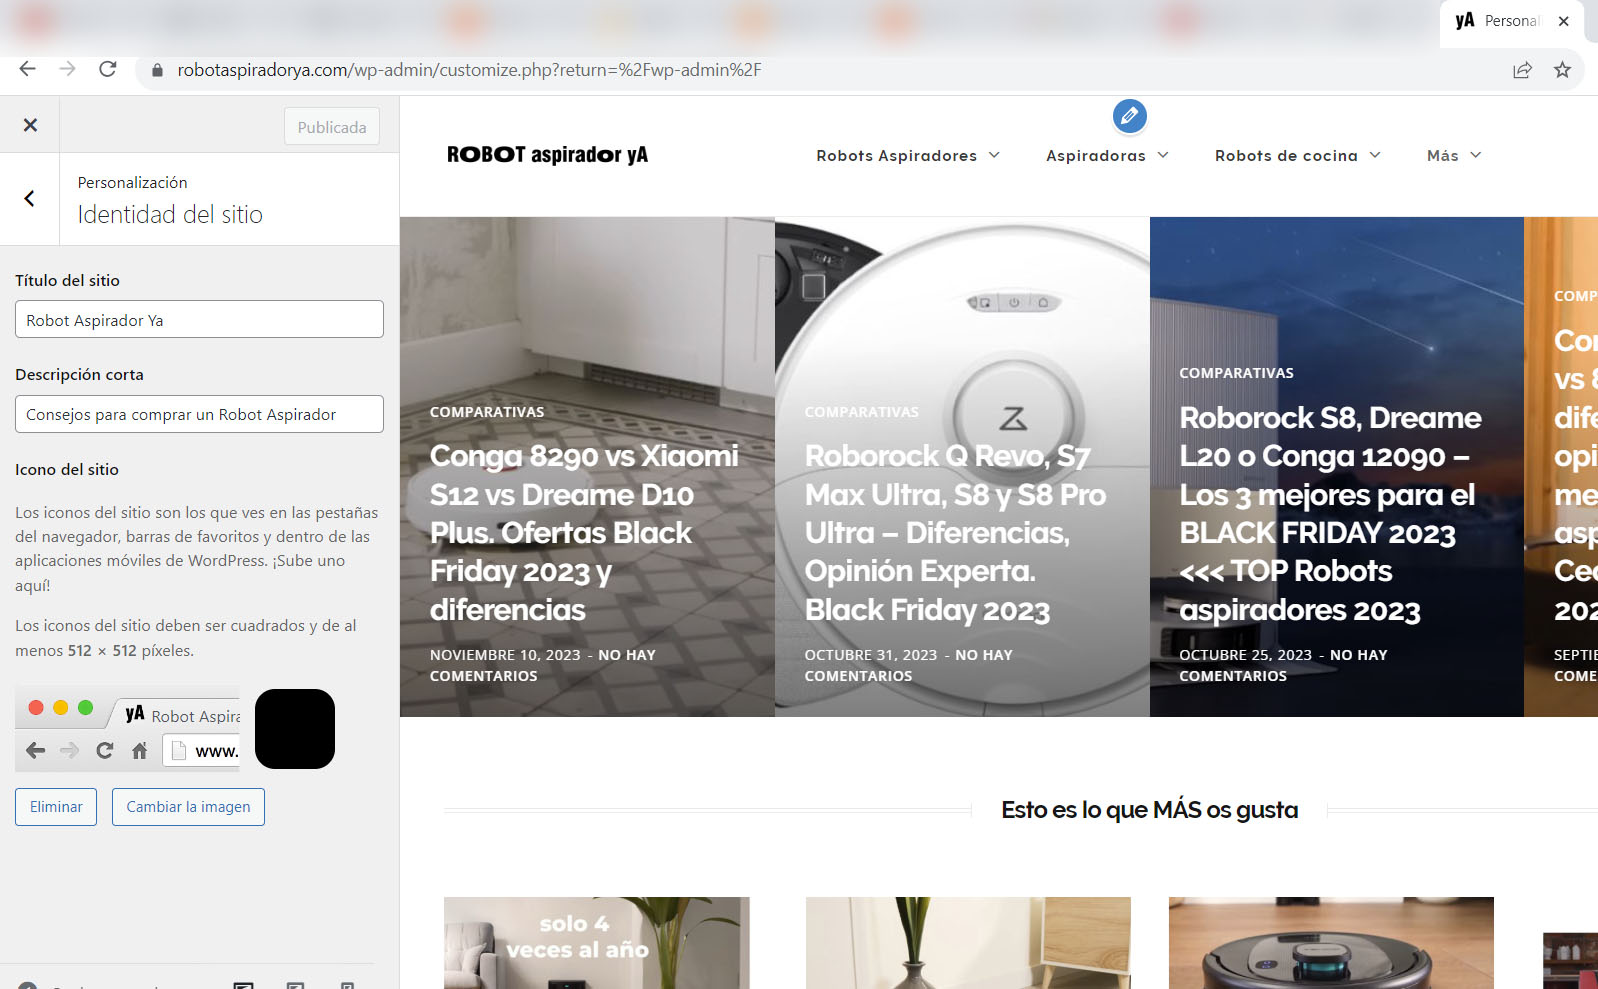Open the Robots de cocina menu
This screenshot has width=1598, height=989.
point(1286,156)
